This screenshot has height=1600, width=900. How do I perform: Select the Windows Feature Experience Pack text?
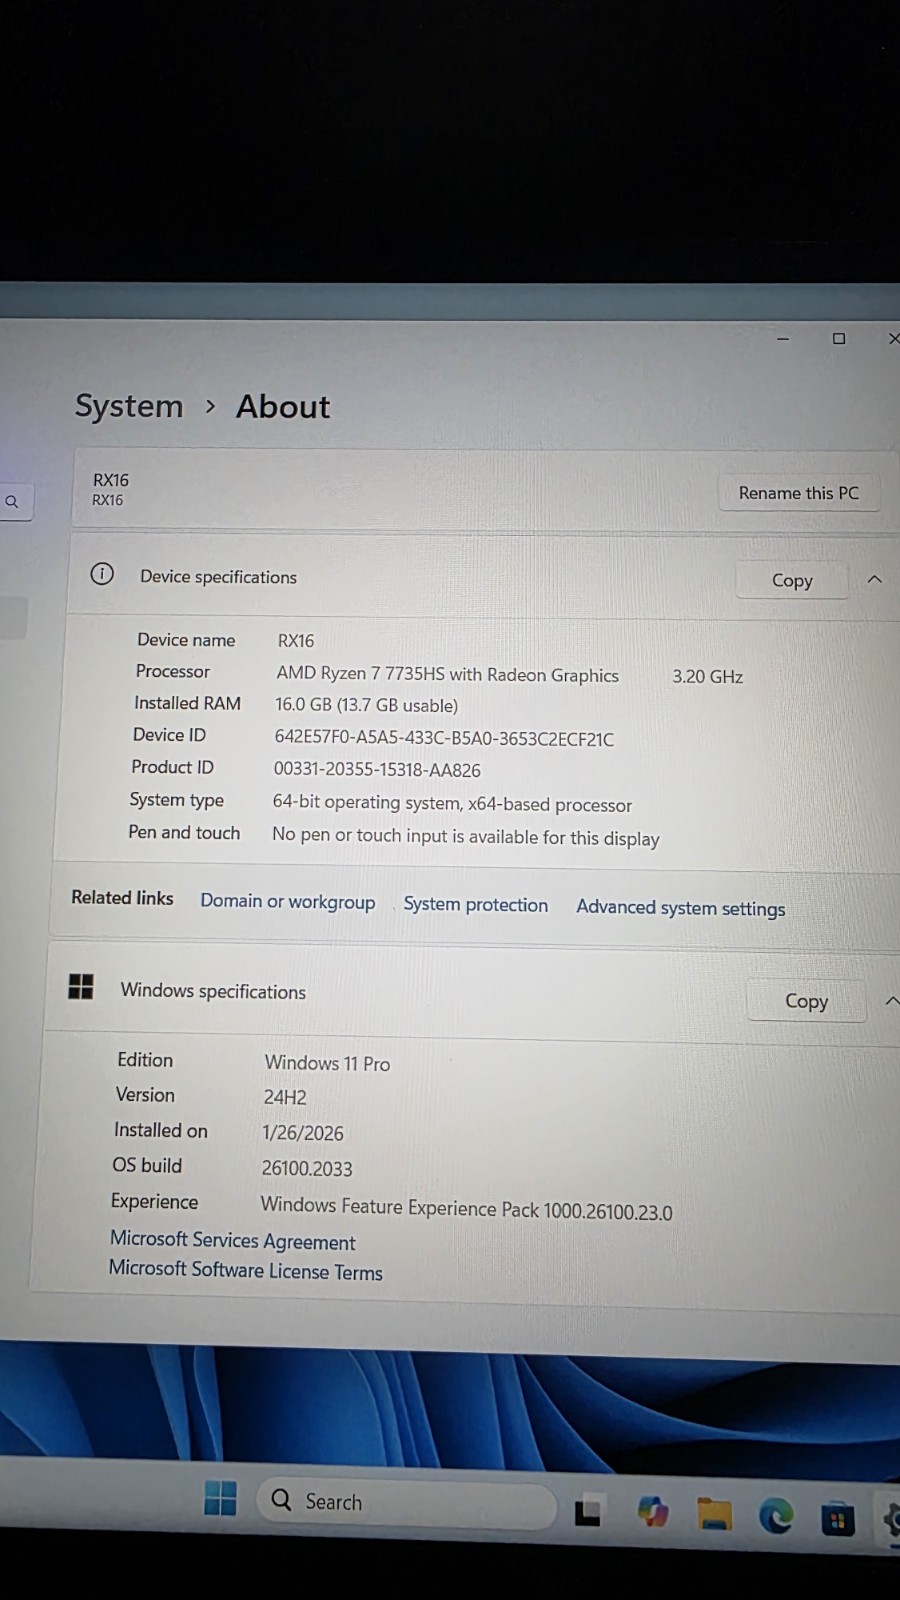tap(467, 1208)
